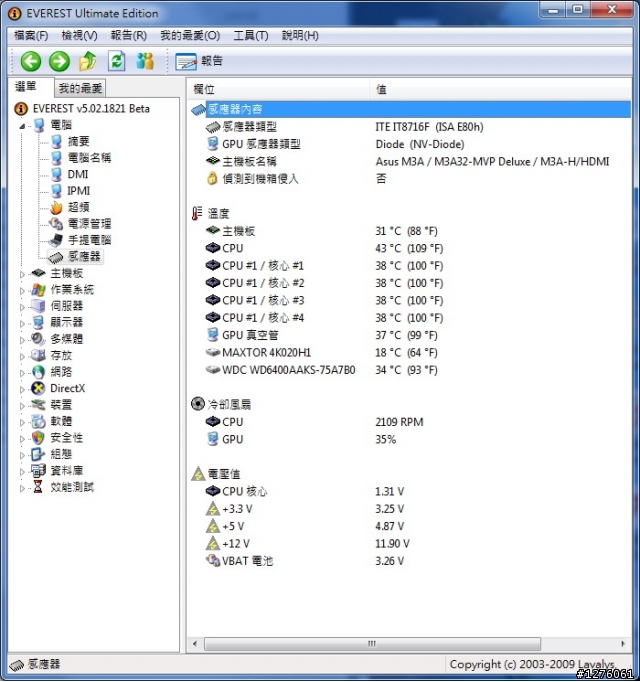Image resolution: width=640 pixels, height=682 pixels.
Task: Expand the 網路 tree node
Action: click(x=22, y=373)
